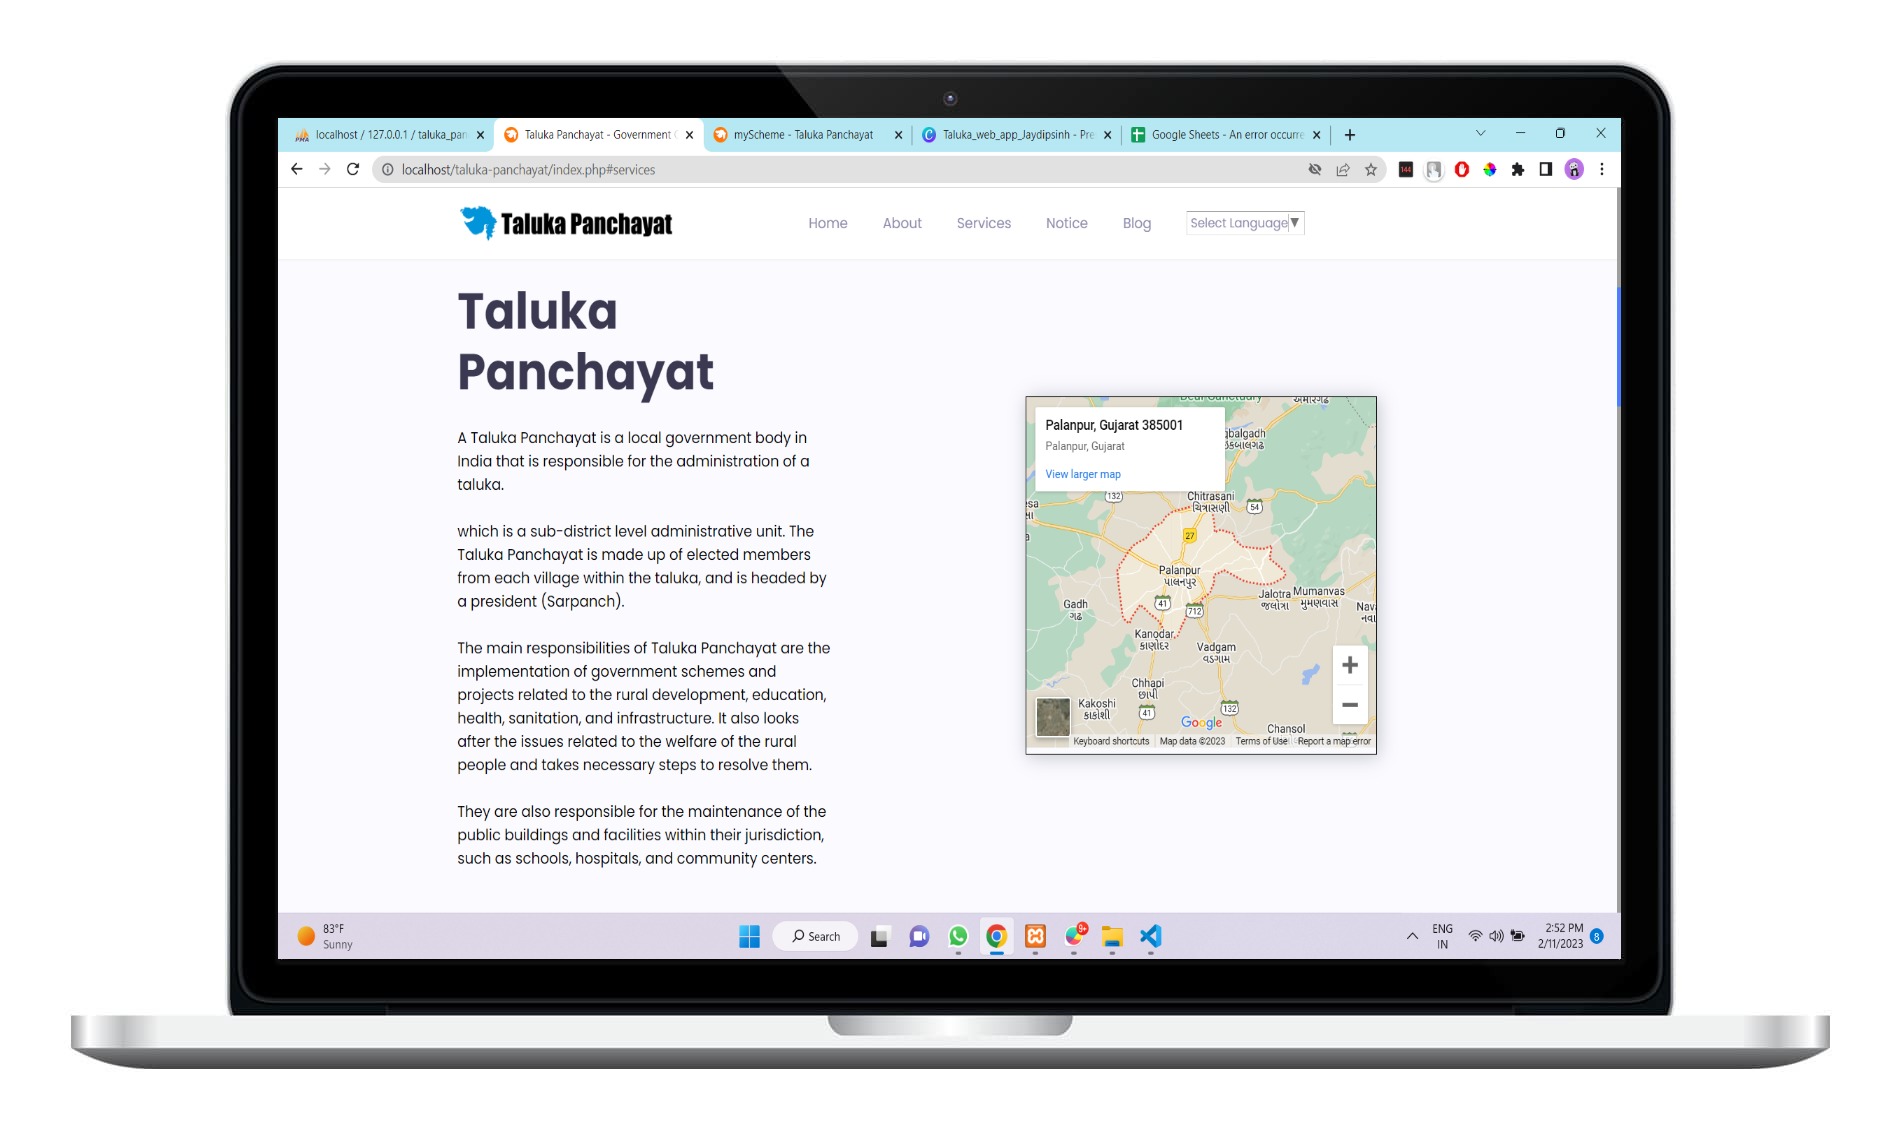Click the Chrome icon in the taskbar
The width and height of the screenshot is (1895, 1139).
(x=996, y=937)
